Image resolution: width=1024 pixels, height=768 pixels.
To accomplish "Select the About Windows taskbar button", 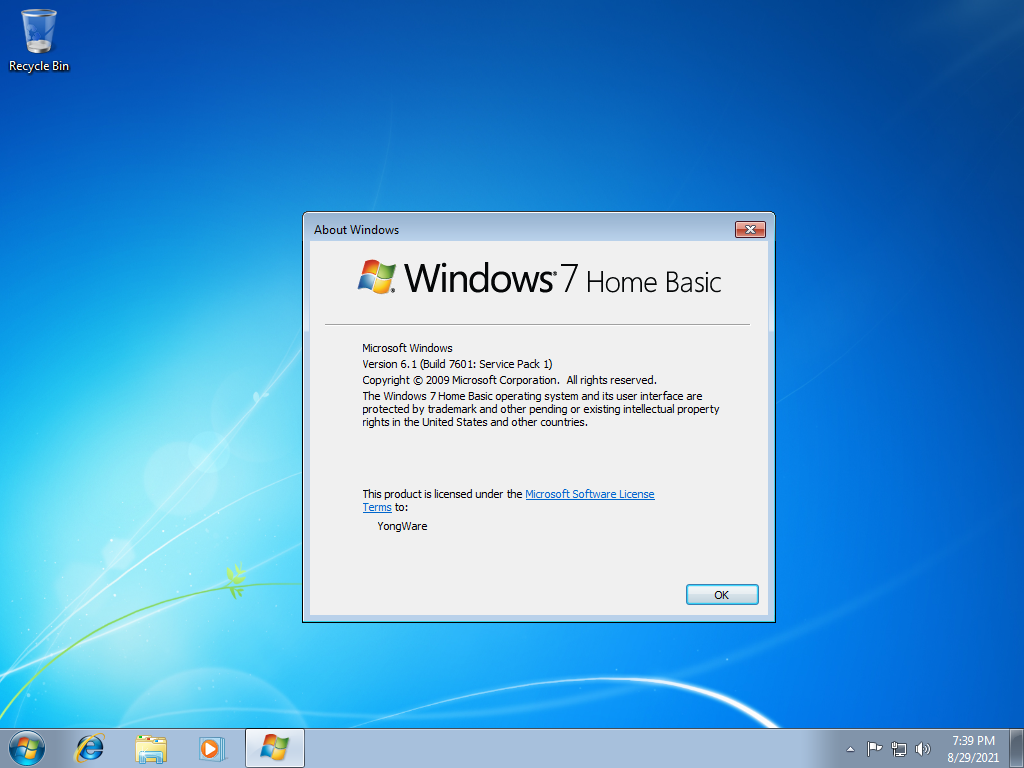I will 275,748.
